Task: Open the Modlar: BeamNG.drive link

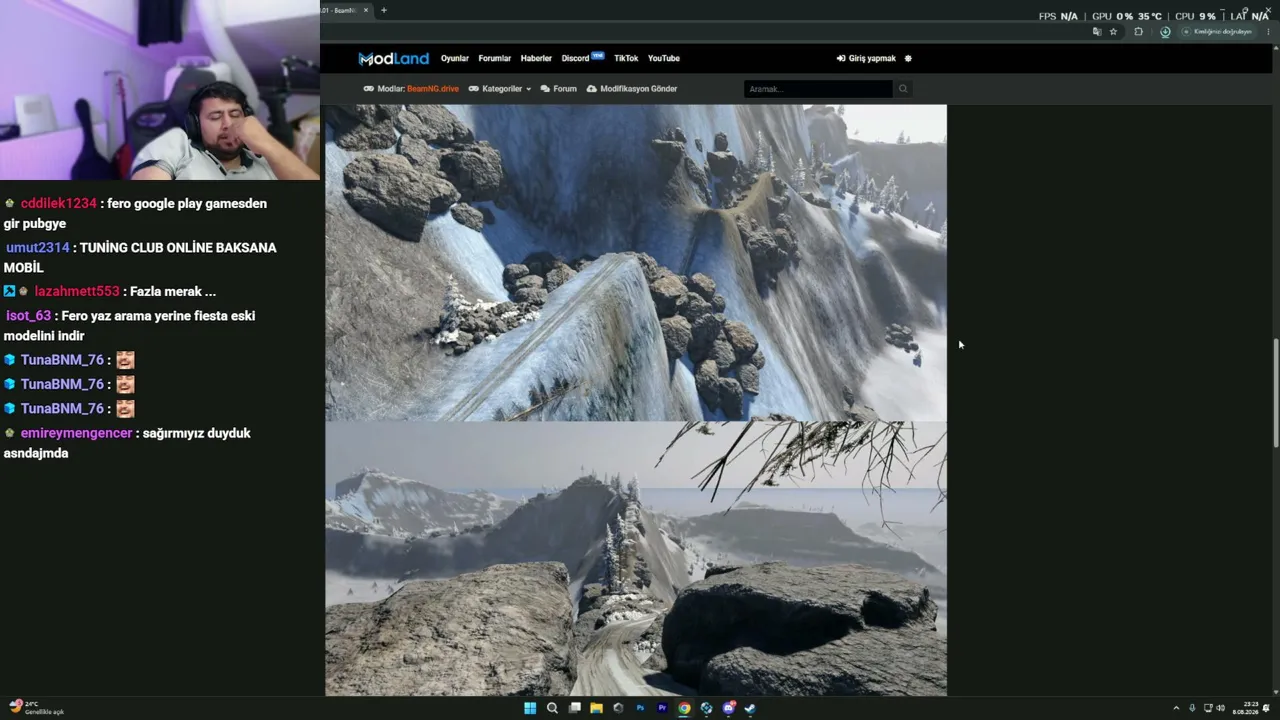Action: (411, 89)
